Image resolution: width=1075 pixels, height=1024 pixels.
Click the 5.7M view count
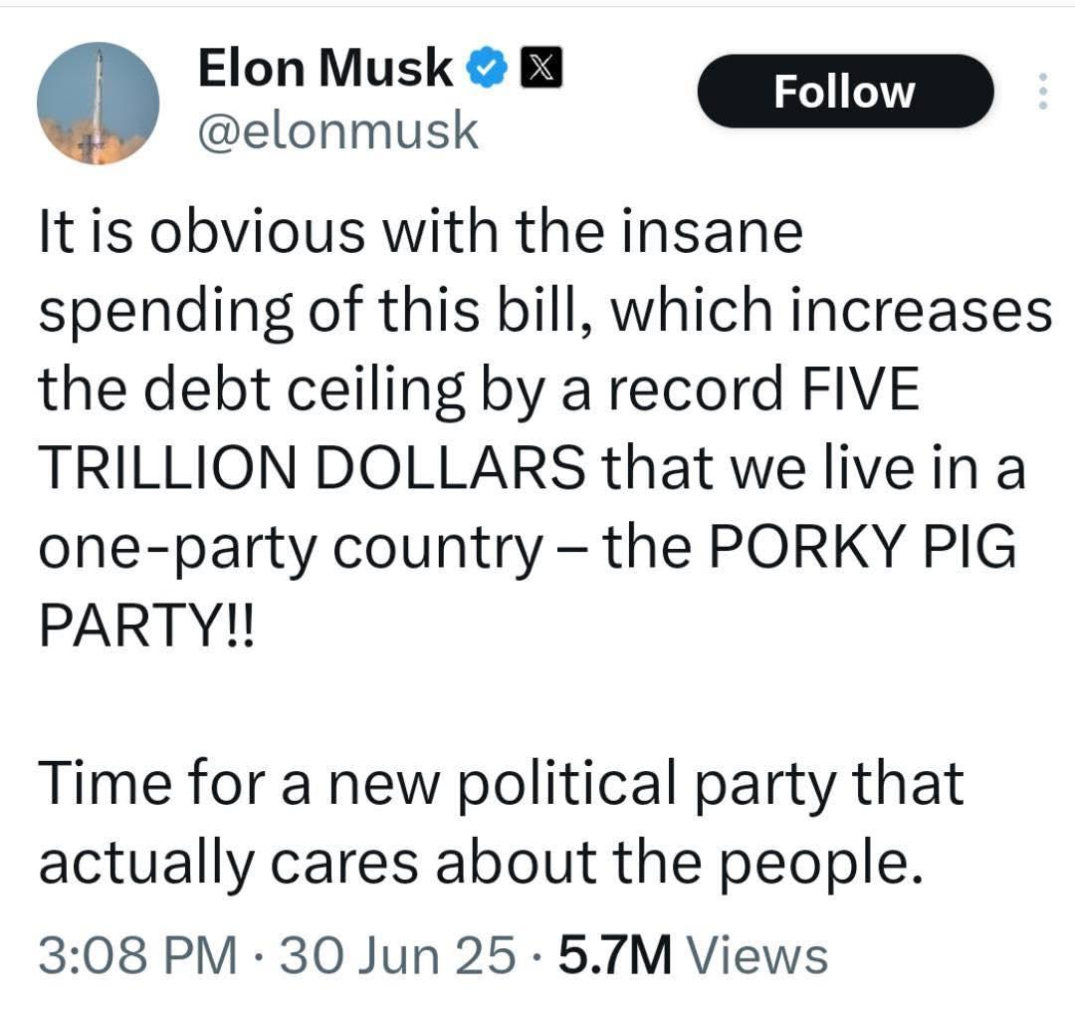click(615, 956)
